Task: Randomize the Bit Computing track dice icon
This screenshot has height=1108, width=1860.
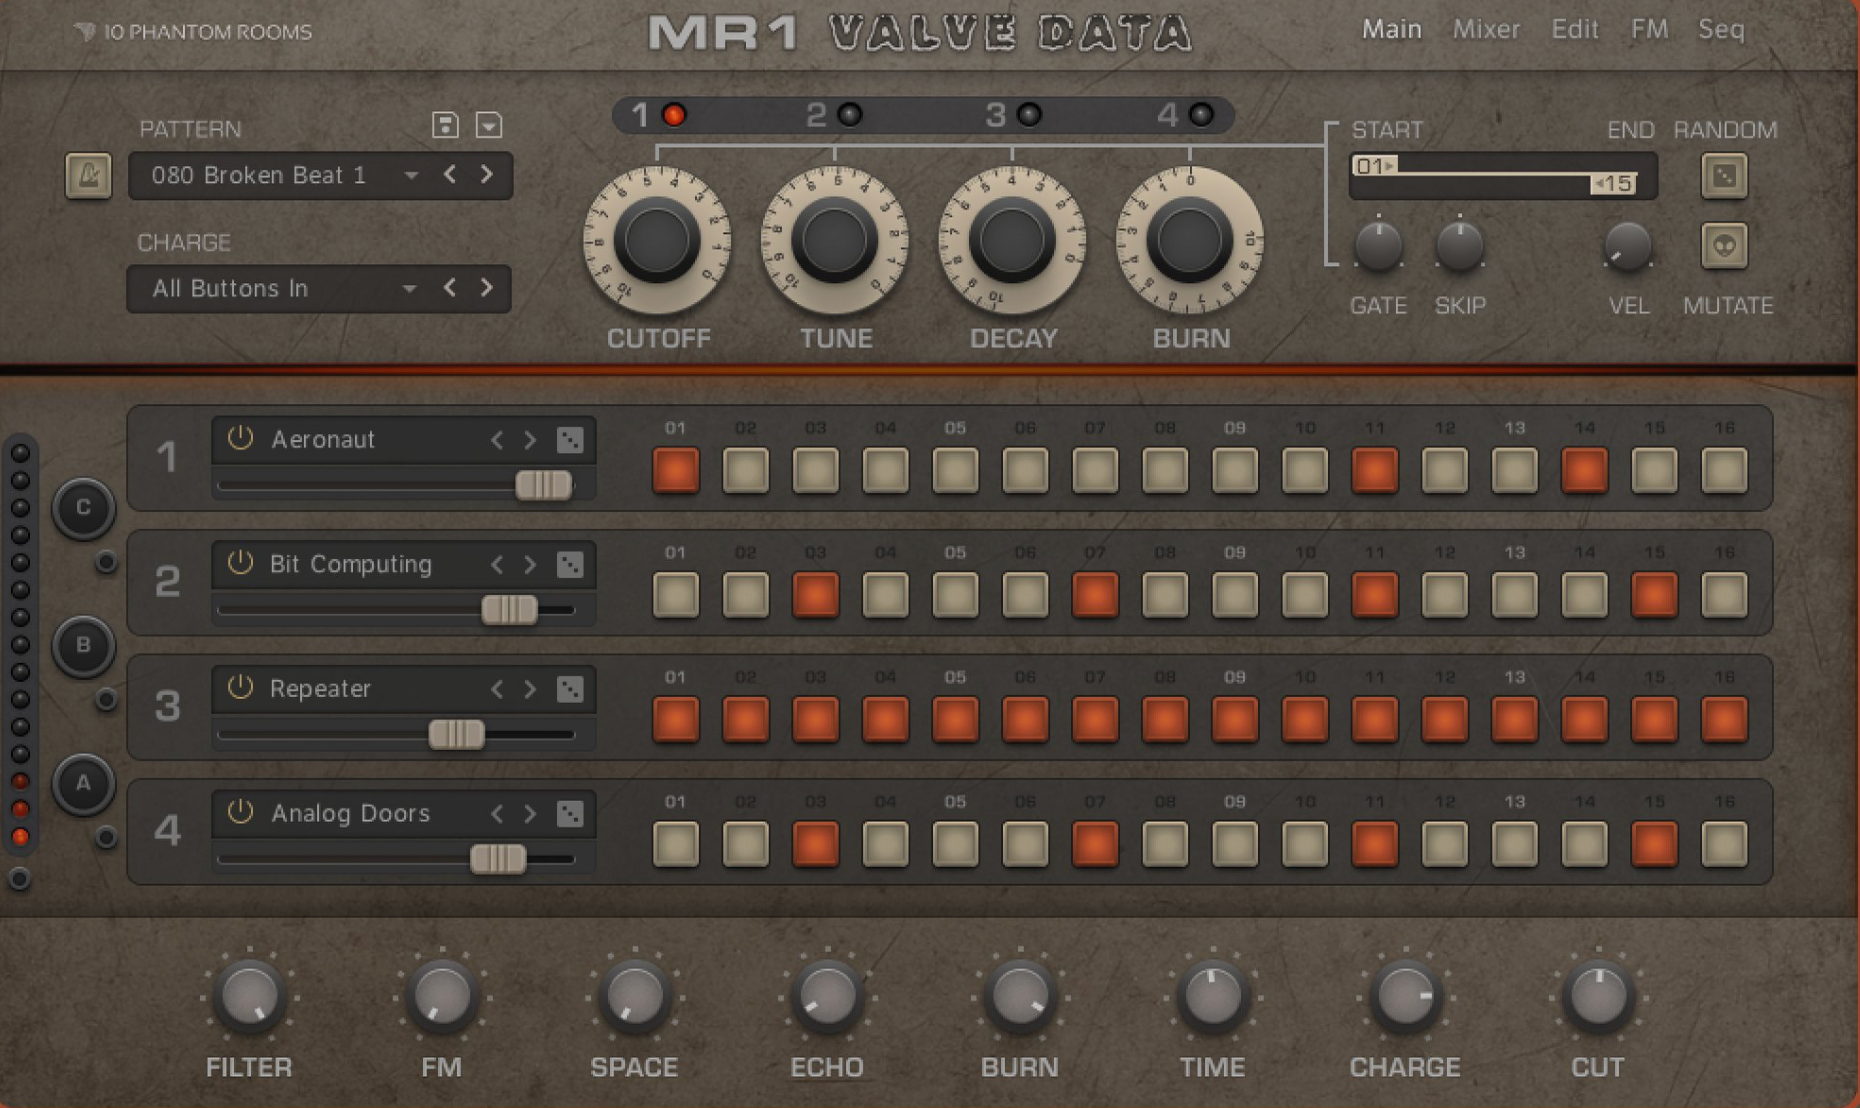Action: coord(570,565)
